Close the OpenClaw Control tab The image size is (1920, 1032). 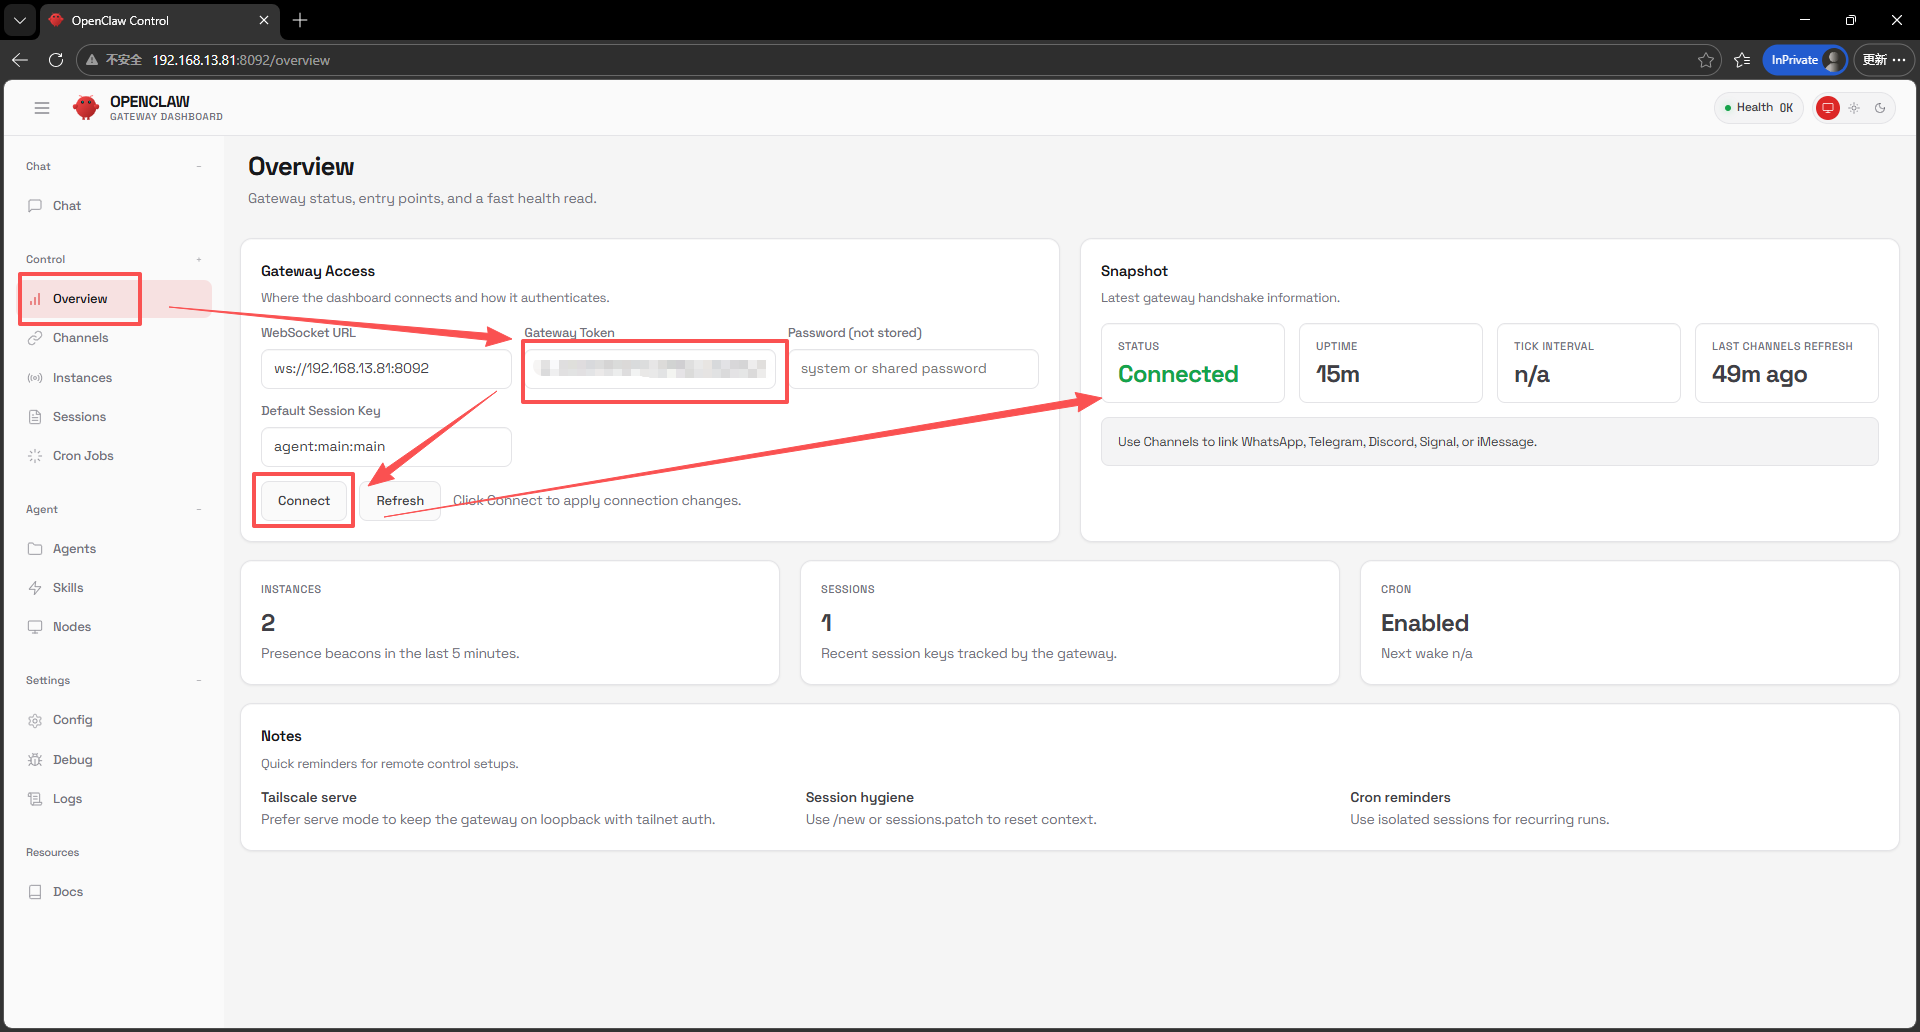[264, 20]
